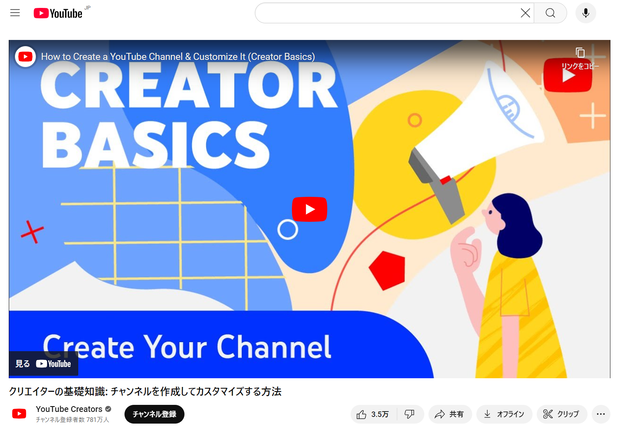620x429 pixels.
Task: Go to YouTube home via logo
Action: click(58, 13)
